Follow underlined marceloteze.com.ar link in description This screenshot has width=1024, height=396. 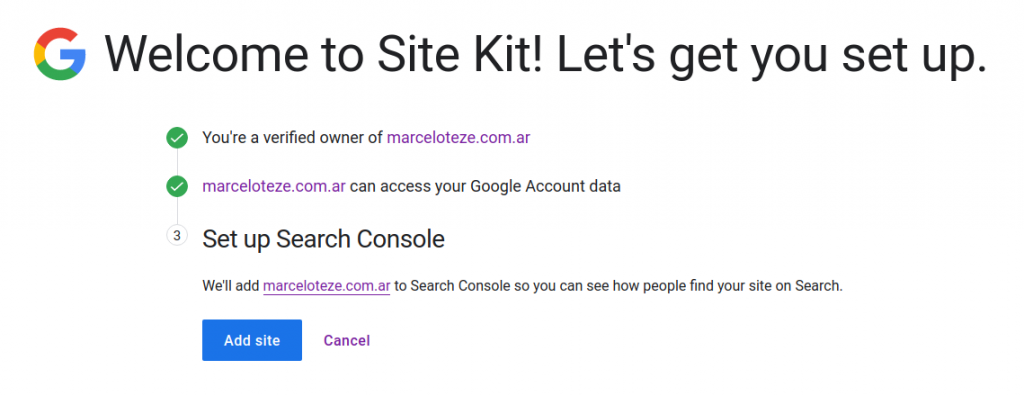327,286
